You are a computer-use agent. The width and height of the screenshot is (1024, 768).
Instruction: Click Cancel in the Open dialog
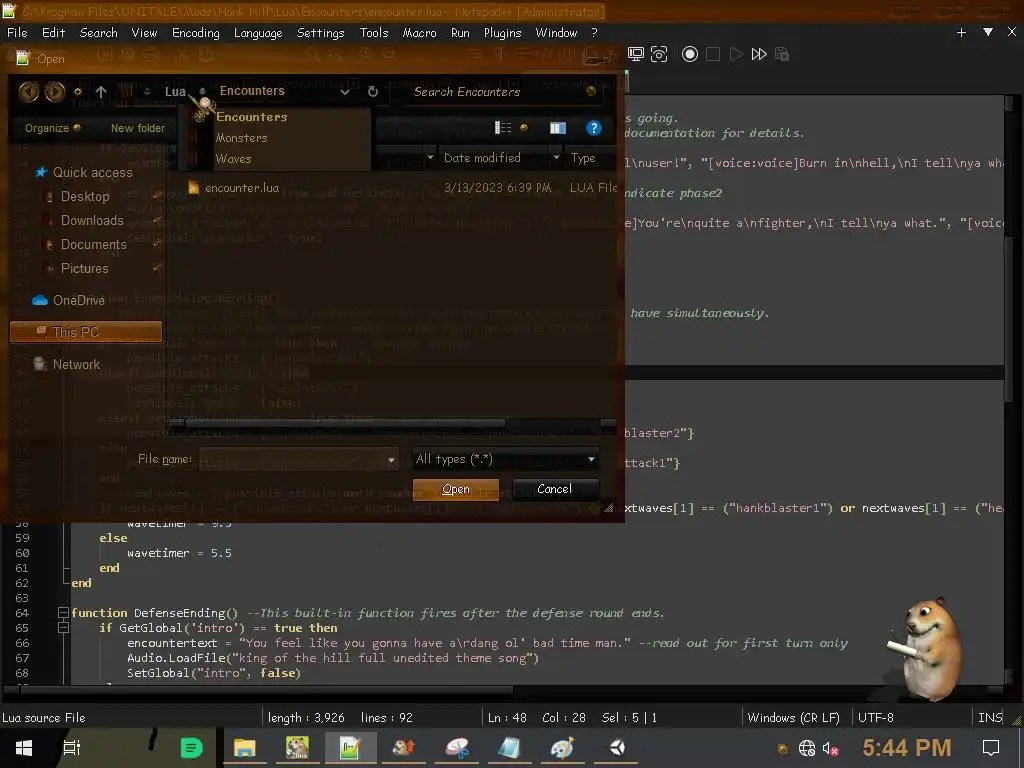tap(554, 488)
